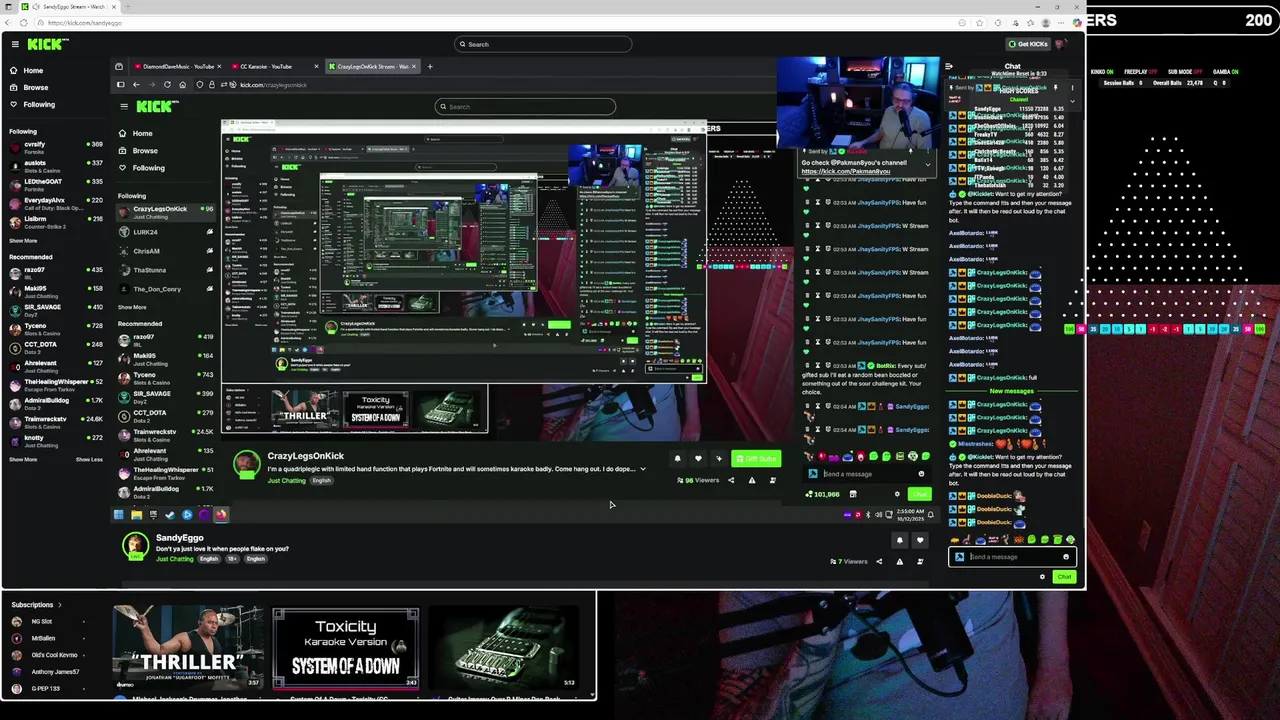Open auslots channel in outer sidebar
Screen dimensions: 1280x720
tap(56, 164)
